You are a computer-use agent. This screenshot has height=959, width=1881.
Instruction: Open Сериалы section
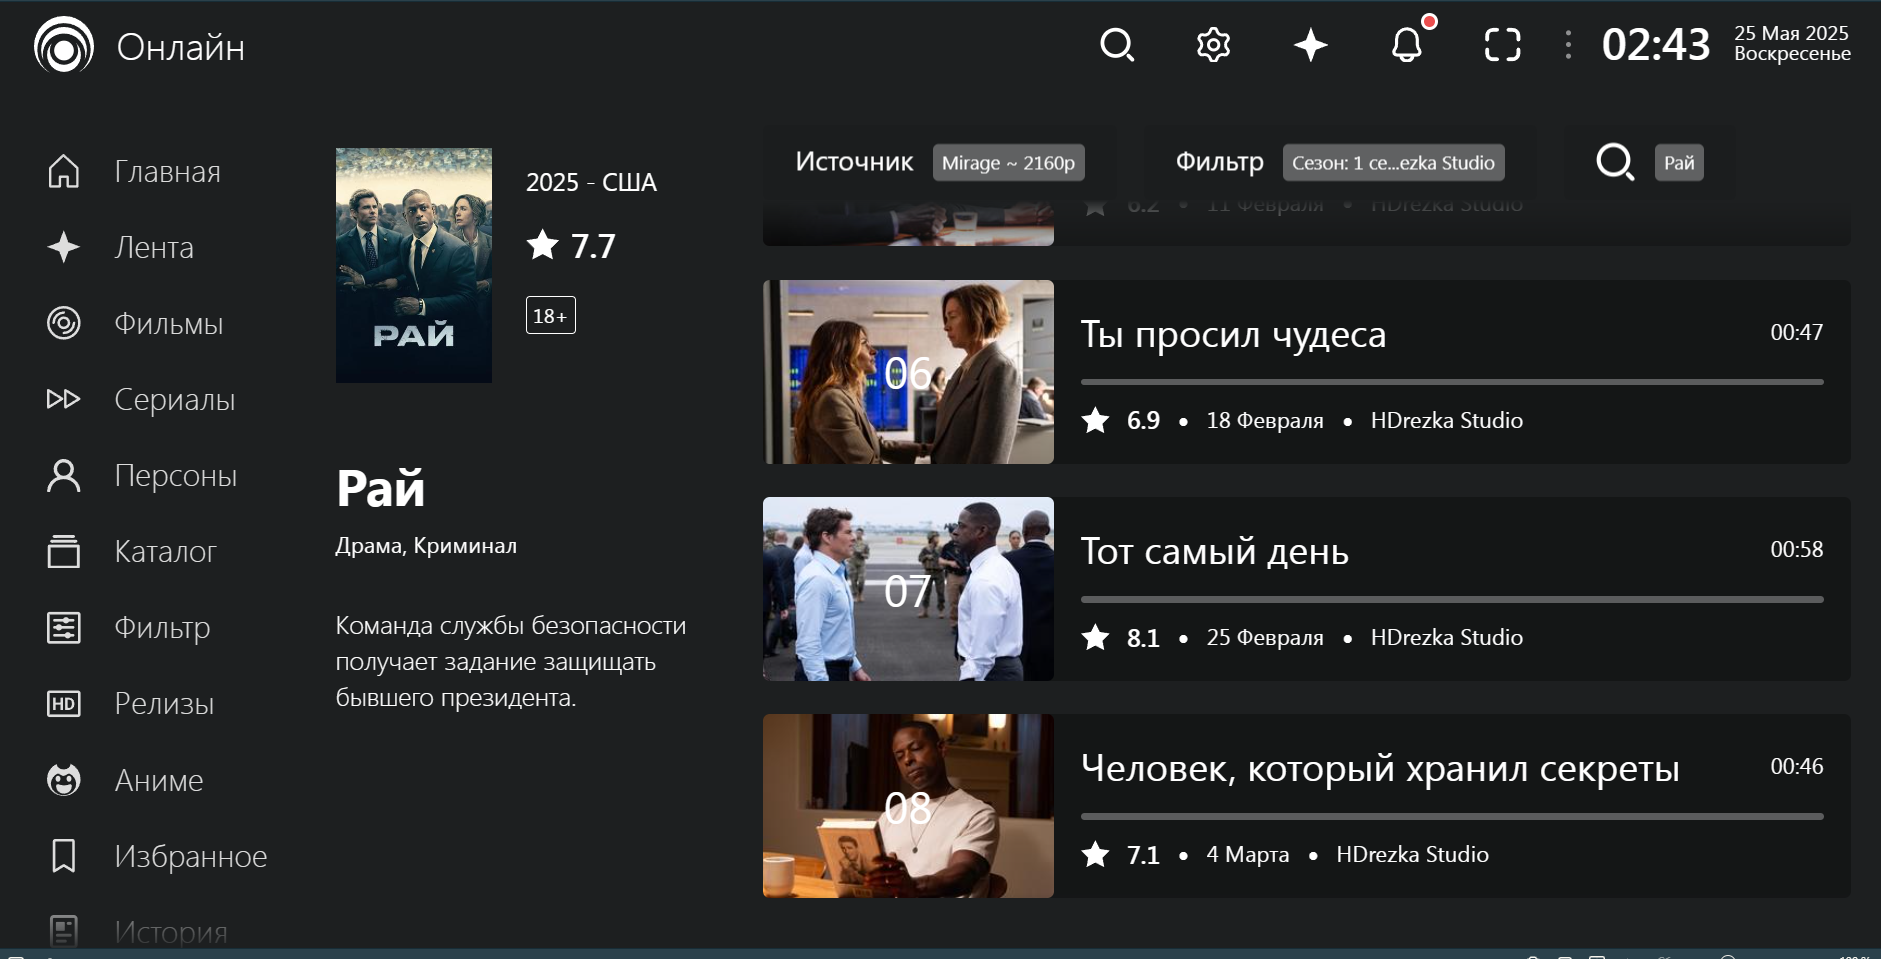[x=175, y=400]
